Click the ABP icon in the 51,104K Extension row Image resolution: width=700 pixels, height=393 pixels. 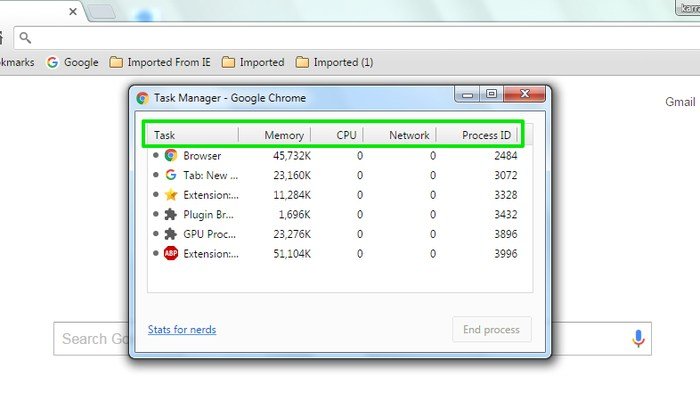[171, 254]
